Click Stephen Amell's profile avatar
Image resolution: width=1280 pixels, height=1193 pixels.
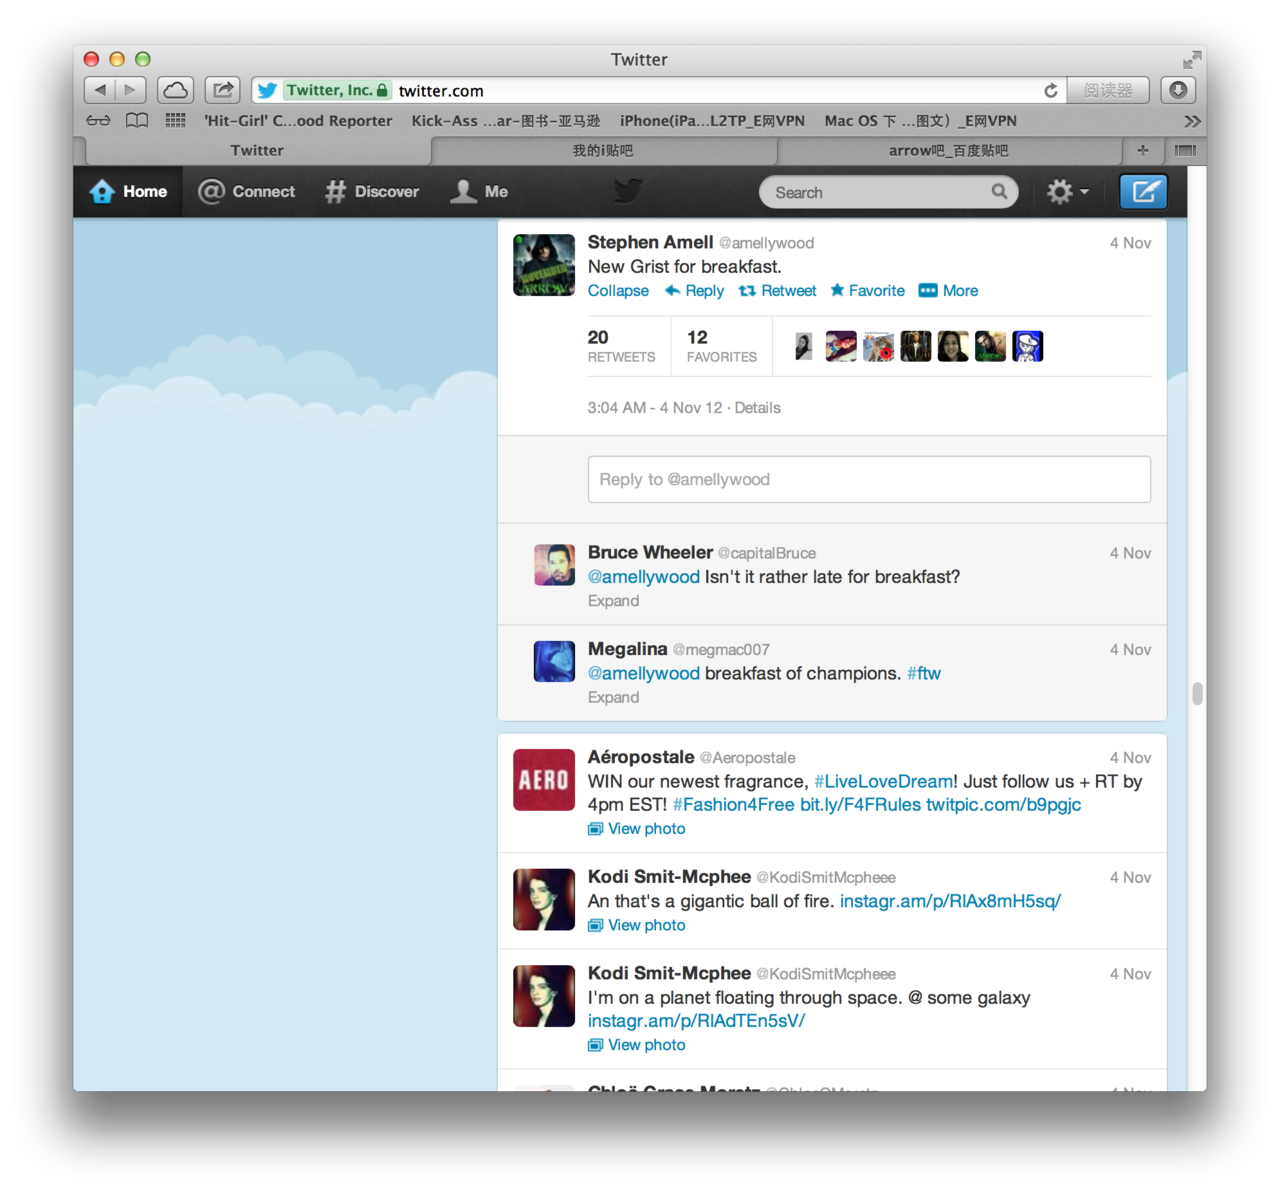pos(544,265)
